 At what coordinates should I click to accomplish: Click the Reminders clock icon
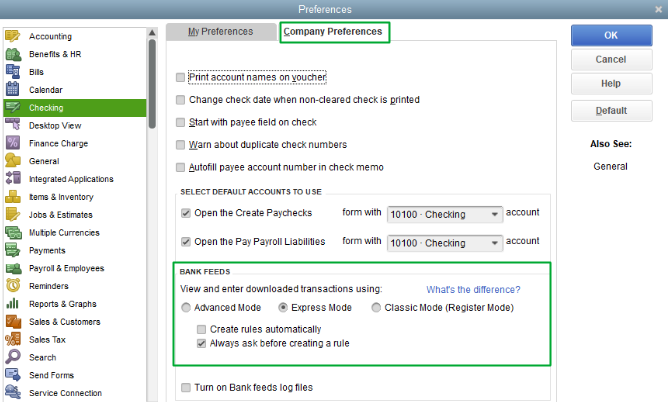point(13,286)
